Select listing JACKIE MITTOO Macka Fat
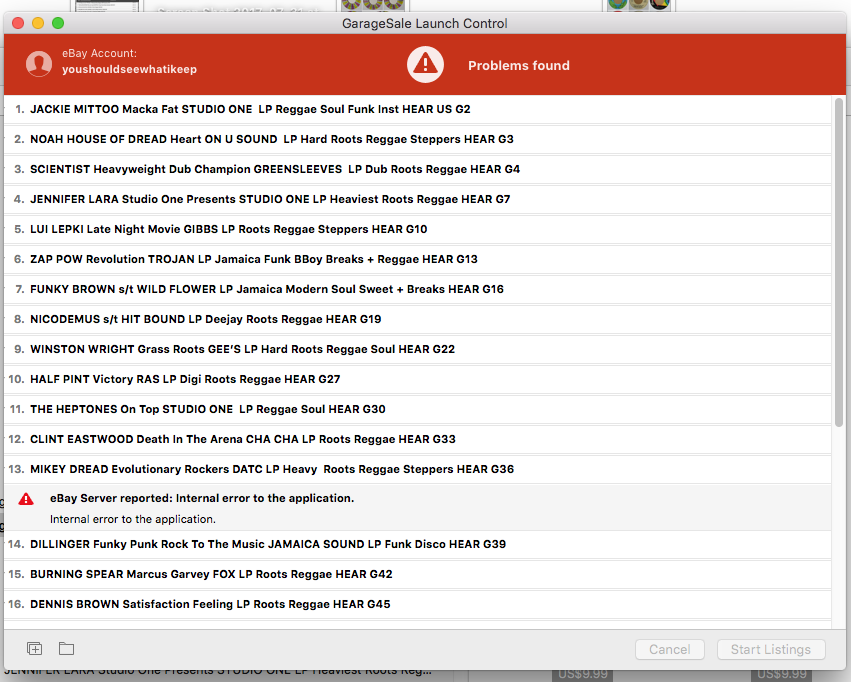The image size is (851, 682). 418,109
